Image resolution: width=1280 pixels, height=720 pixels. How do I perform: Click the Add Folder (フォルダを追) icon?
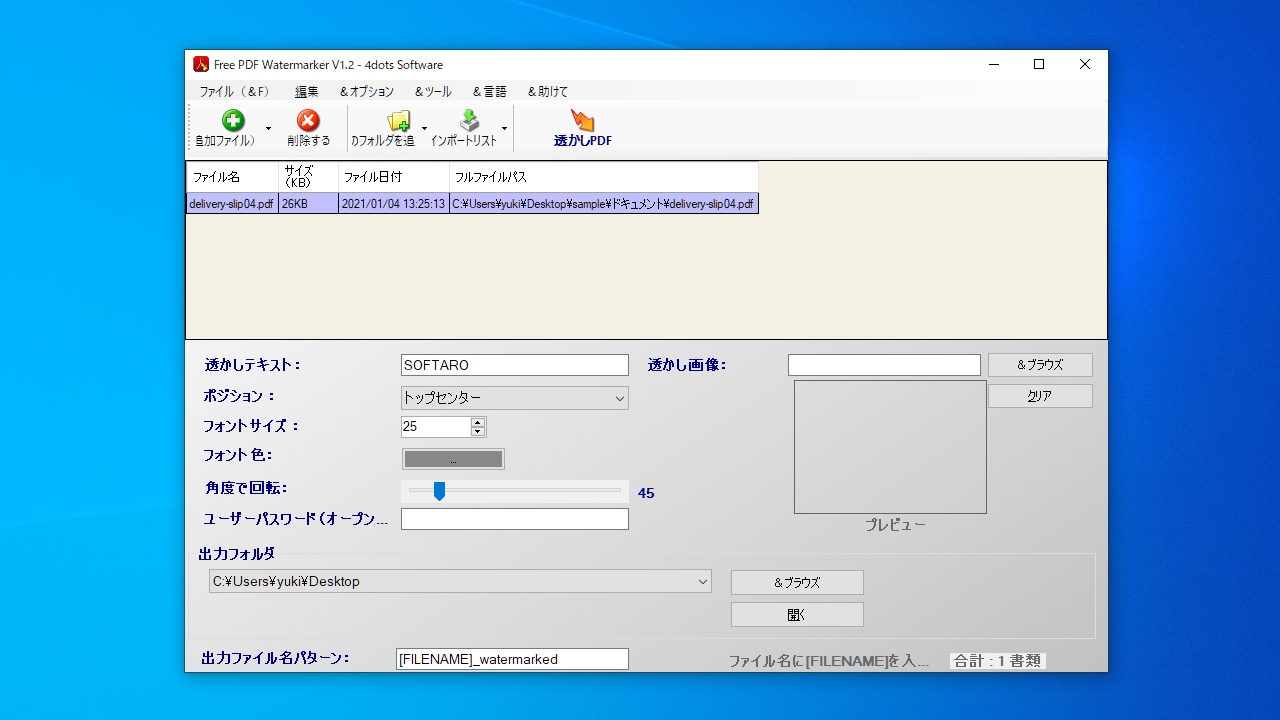click(x=398, y=121)
